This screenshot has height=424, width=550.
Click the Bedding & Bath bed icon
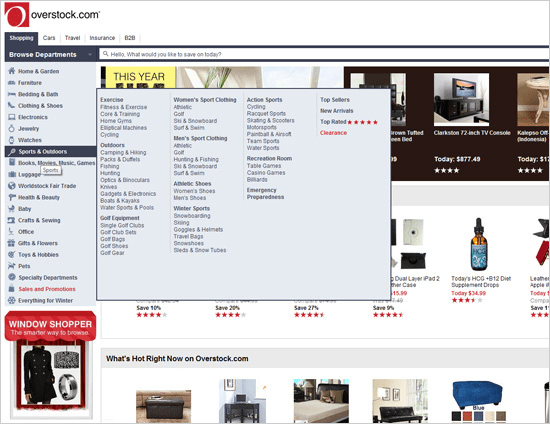(12, 94)
